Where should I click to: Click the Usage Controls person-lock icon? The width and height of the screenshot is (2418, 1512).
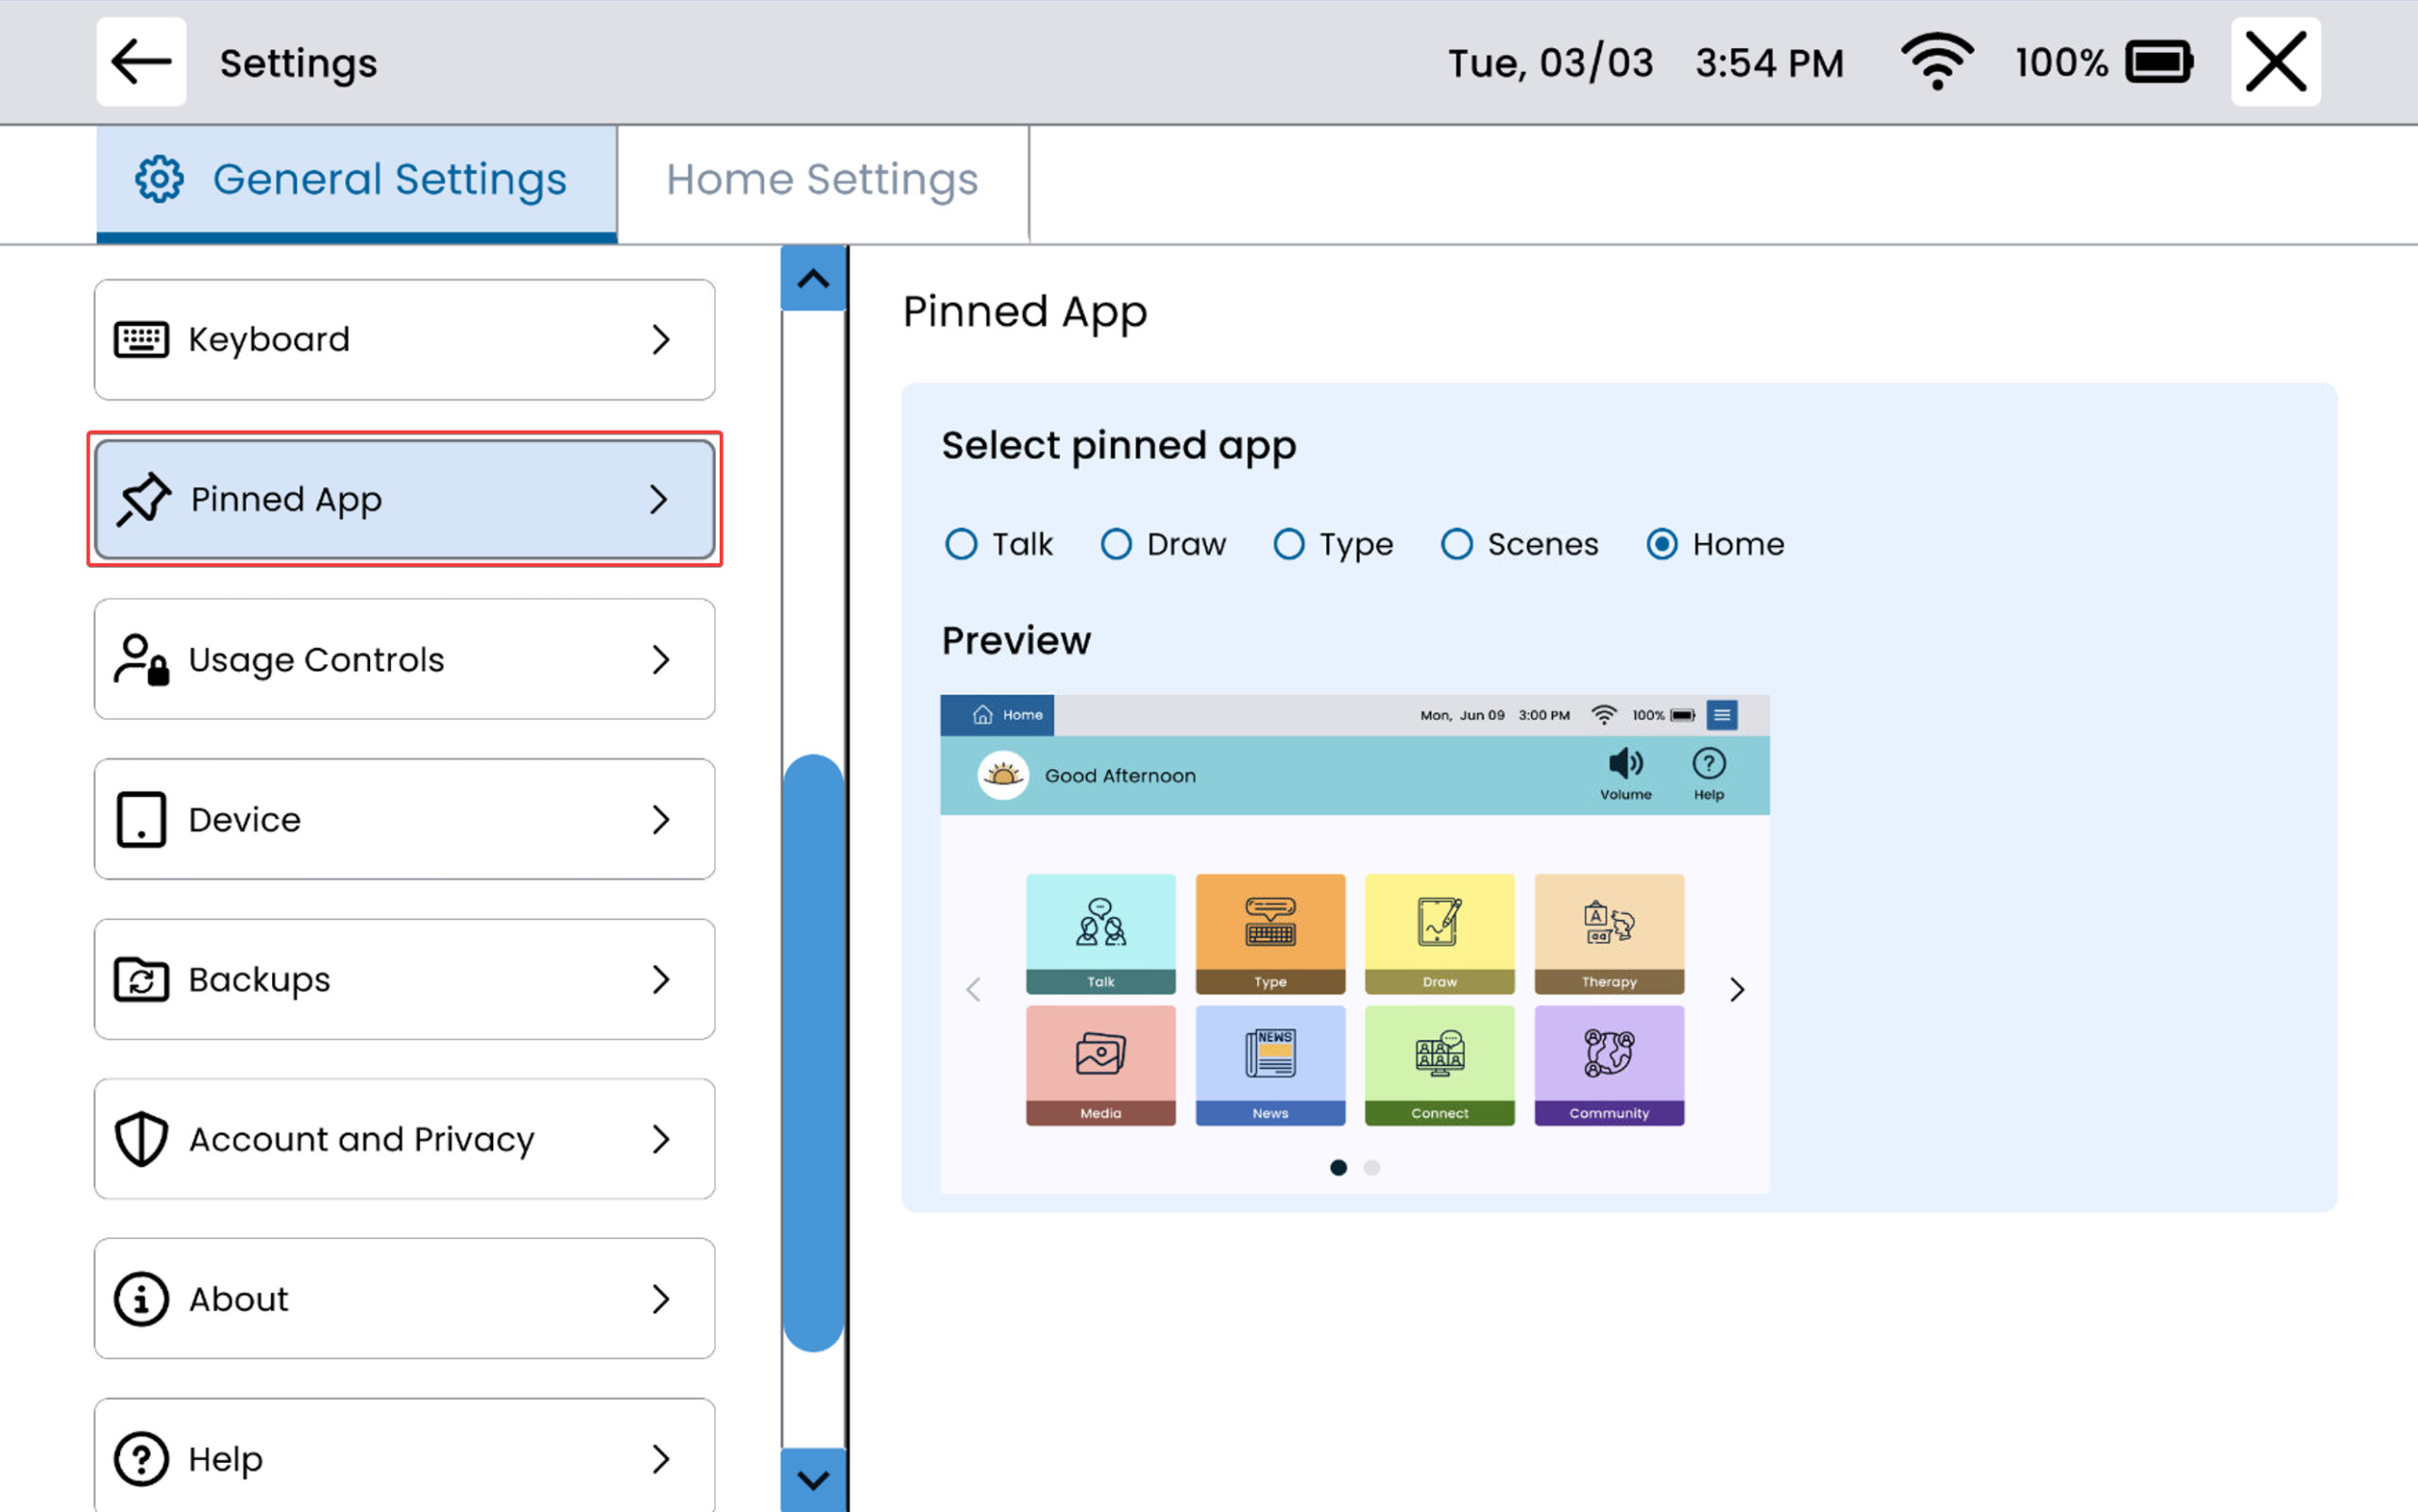tap(141, 660)
